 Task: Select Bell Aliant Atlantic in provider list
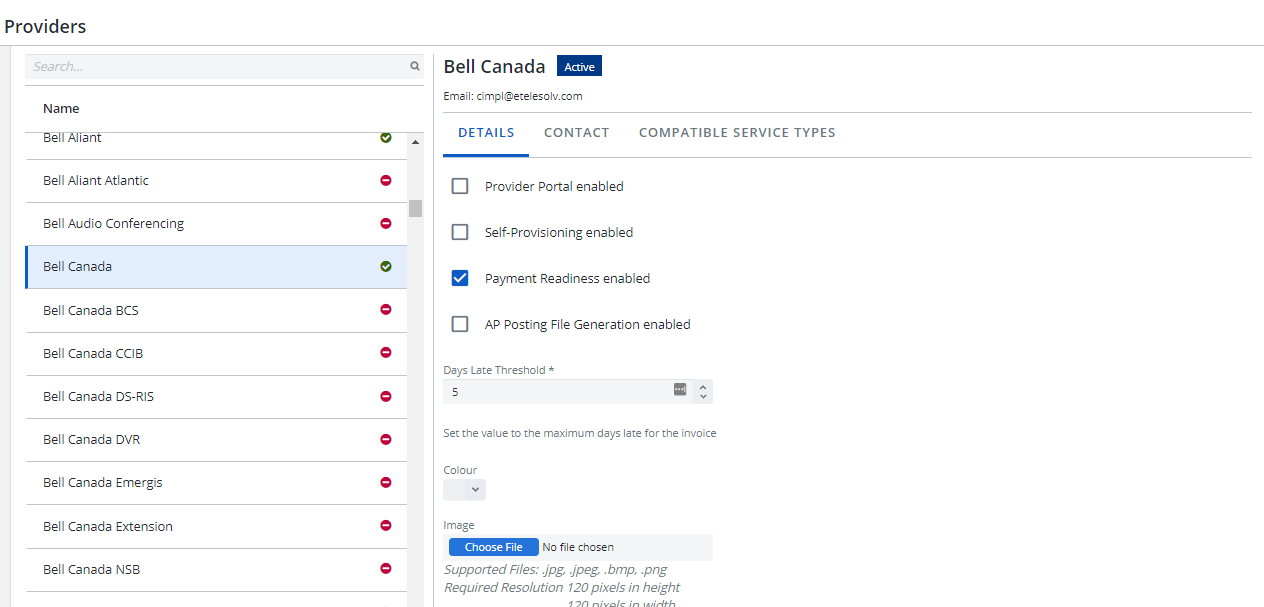[216, 181]
